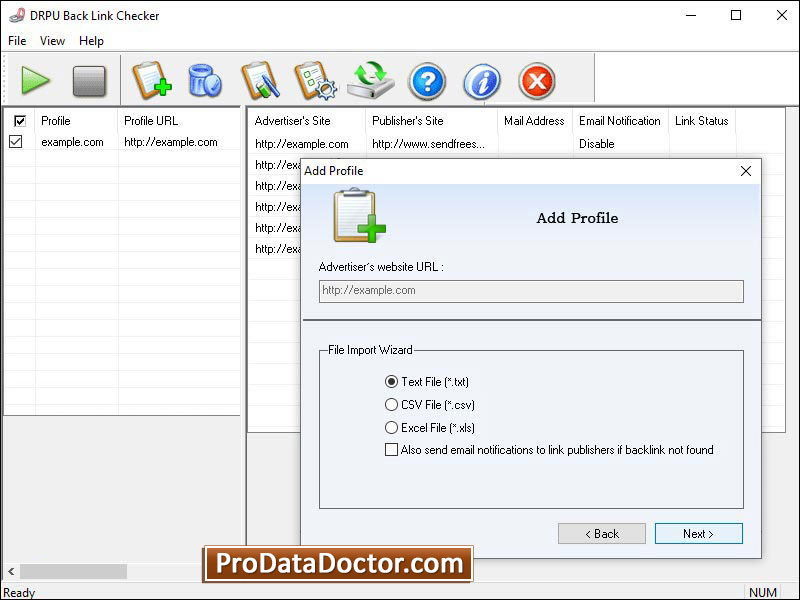Screen dimensions: 800x600
Task: Click the Exit toolbar icon
Action: (x=536, y=81)
